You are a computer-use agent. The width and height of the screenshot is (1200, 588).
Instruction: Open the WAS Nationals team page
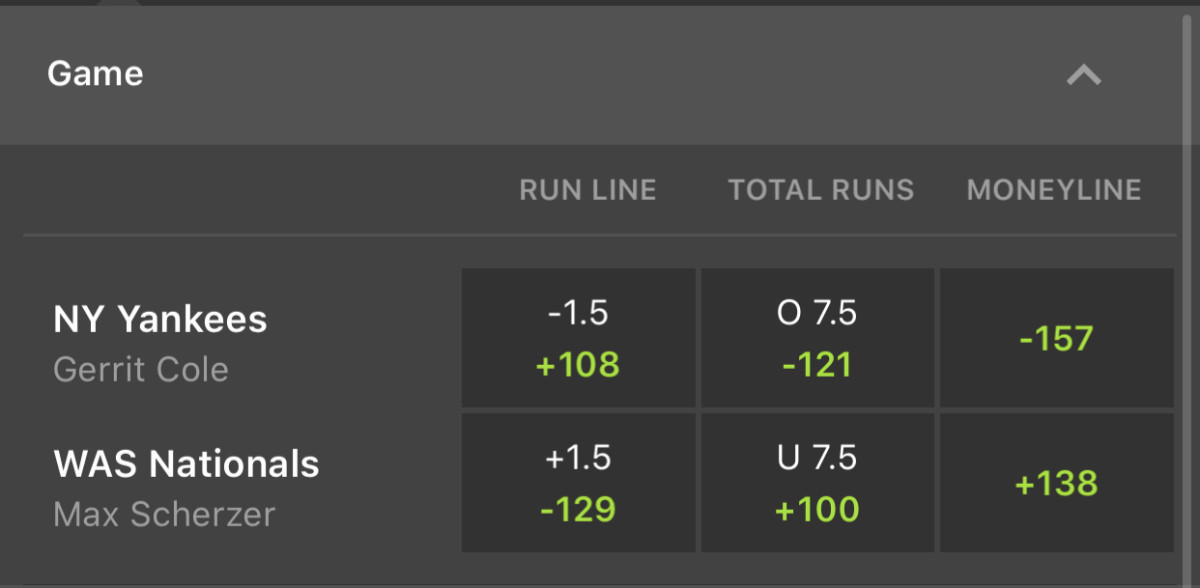(185, 463)
